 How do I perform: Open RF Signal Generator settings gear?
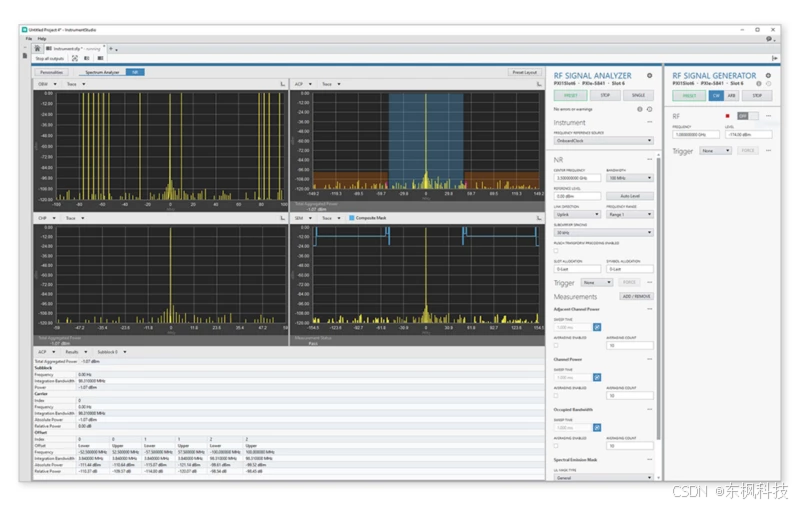(768, 75)
